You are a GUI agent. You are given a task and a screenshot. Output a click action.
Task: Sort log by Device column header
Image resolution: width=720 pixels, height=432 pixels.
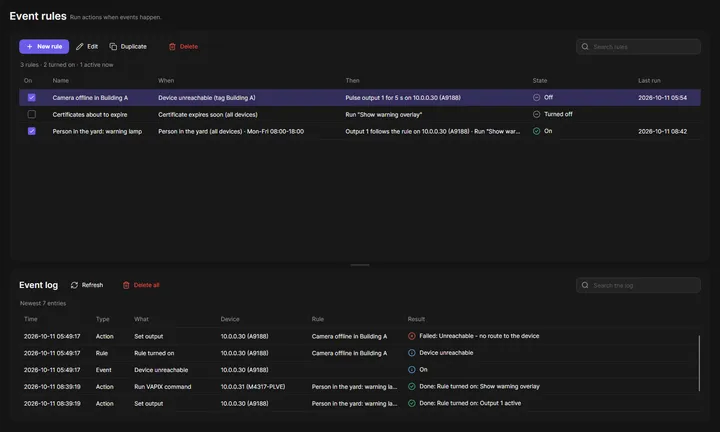230,319
